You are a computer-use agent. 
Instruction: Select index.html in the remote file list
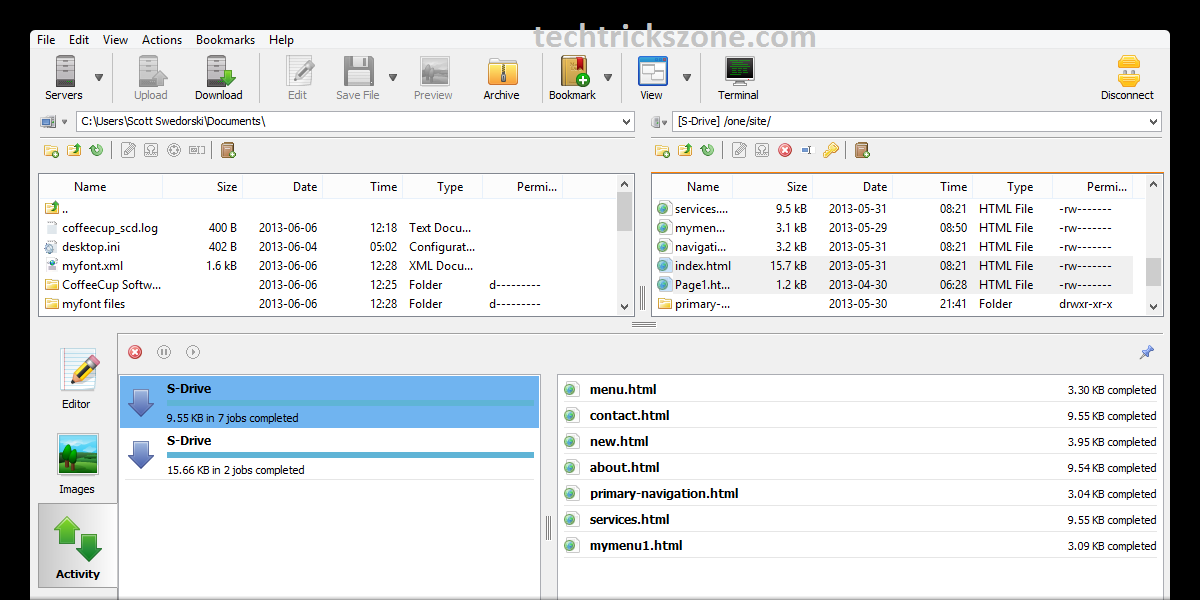(702, 266)
